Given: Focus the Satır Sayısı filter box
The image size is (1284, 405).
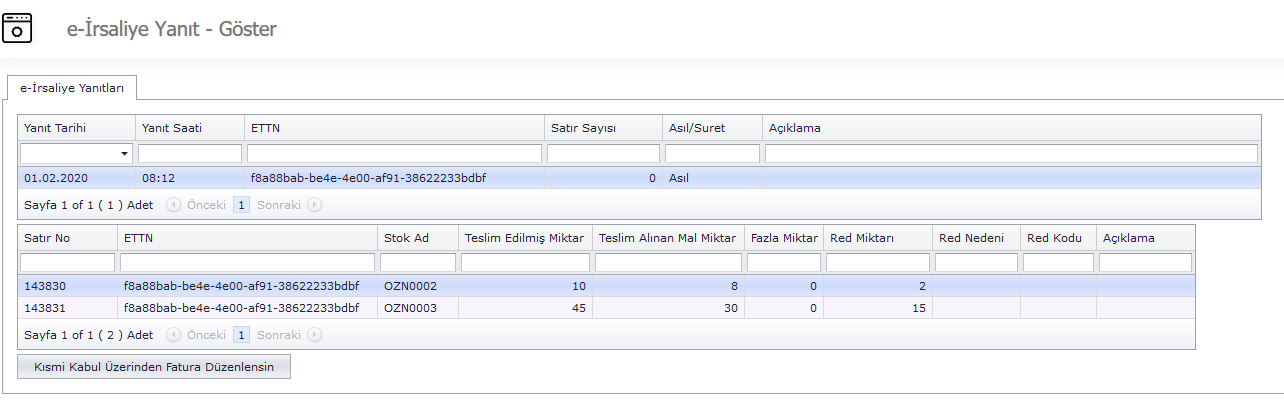Looking at the screenshot, I should coord(603,154).
